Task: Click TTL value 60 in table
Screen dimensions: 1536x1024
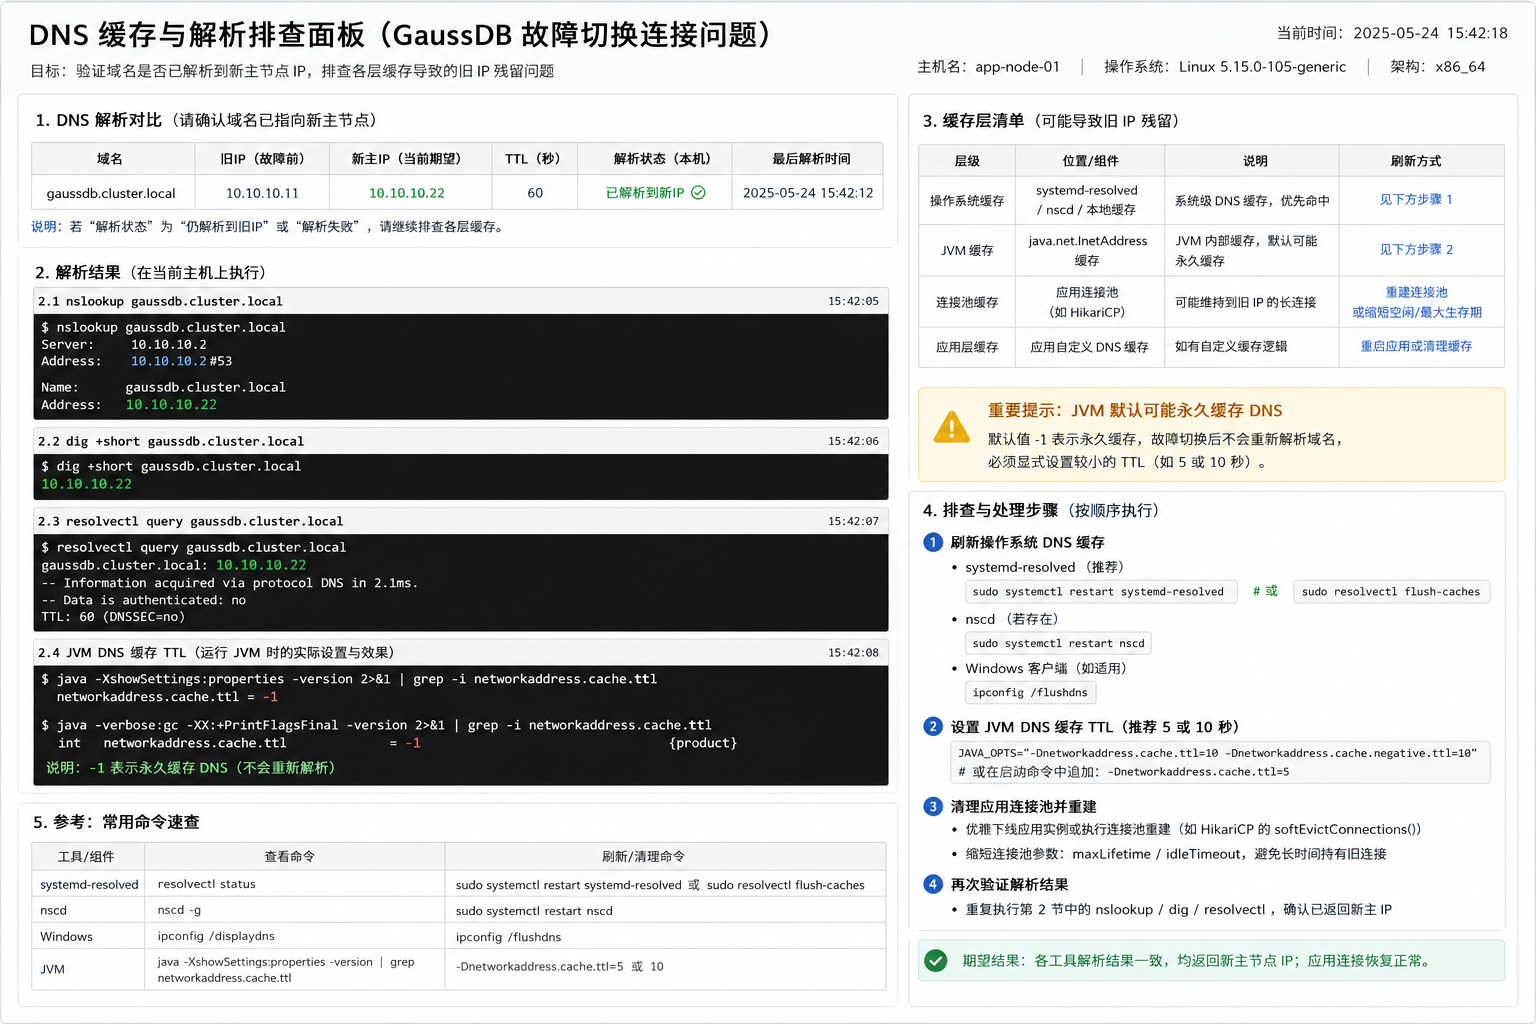Action: pos(535,193)
